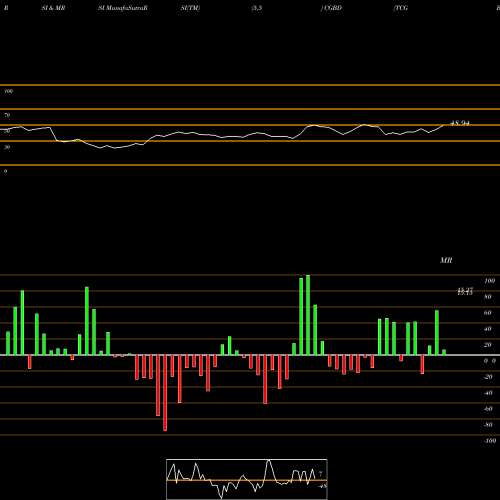This screenshot has width=500, height=500.
Task: Click the RSI axis label 0
Action: (x=5, y=171)
